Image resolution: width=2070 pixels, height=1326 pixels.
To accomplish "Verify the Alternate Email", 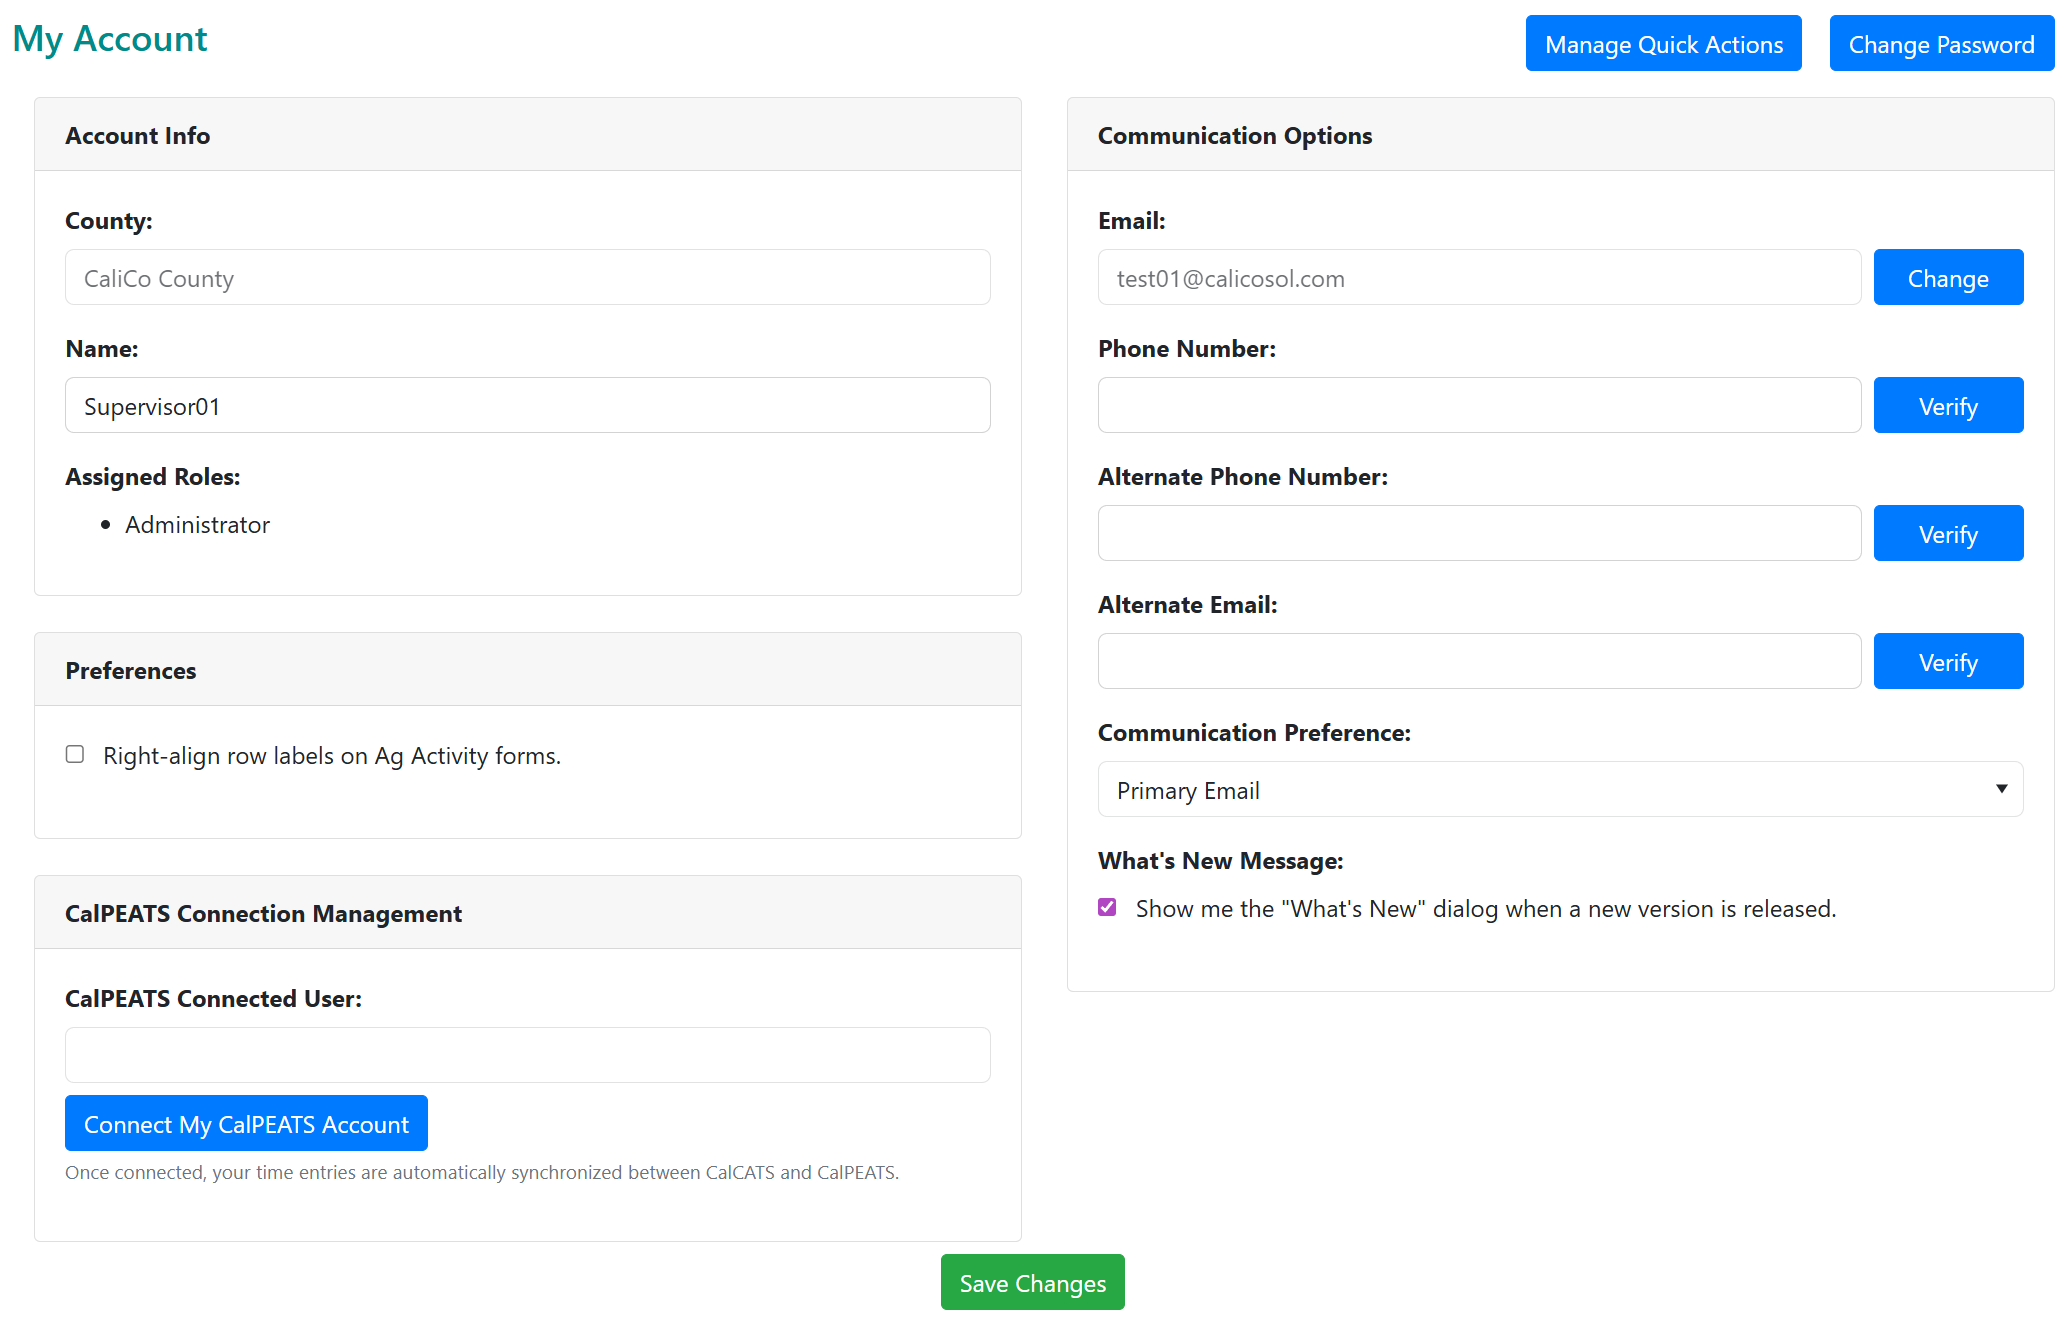I will pos(1947,662).
